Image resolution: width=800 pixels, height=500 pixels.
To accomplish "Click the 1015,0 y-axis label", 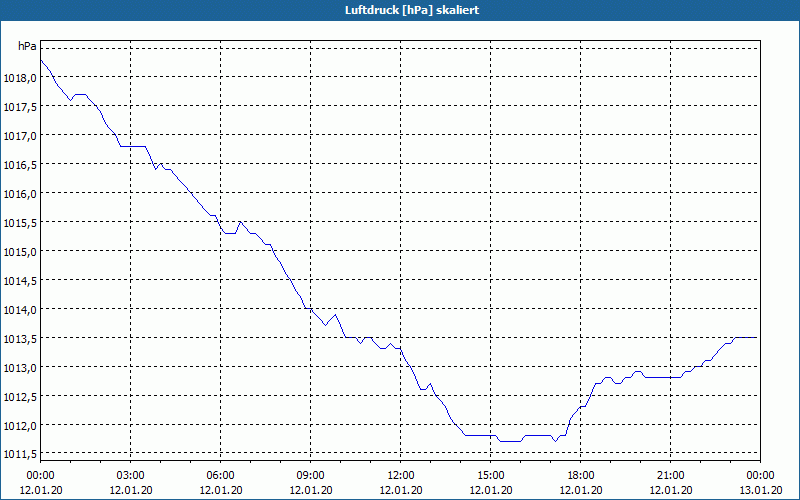I will point(20,252).
